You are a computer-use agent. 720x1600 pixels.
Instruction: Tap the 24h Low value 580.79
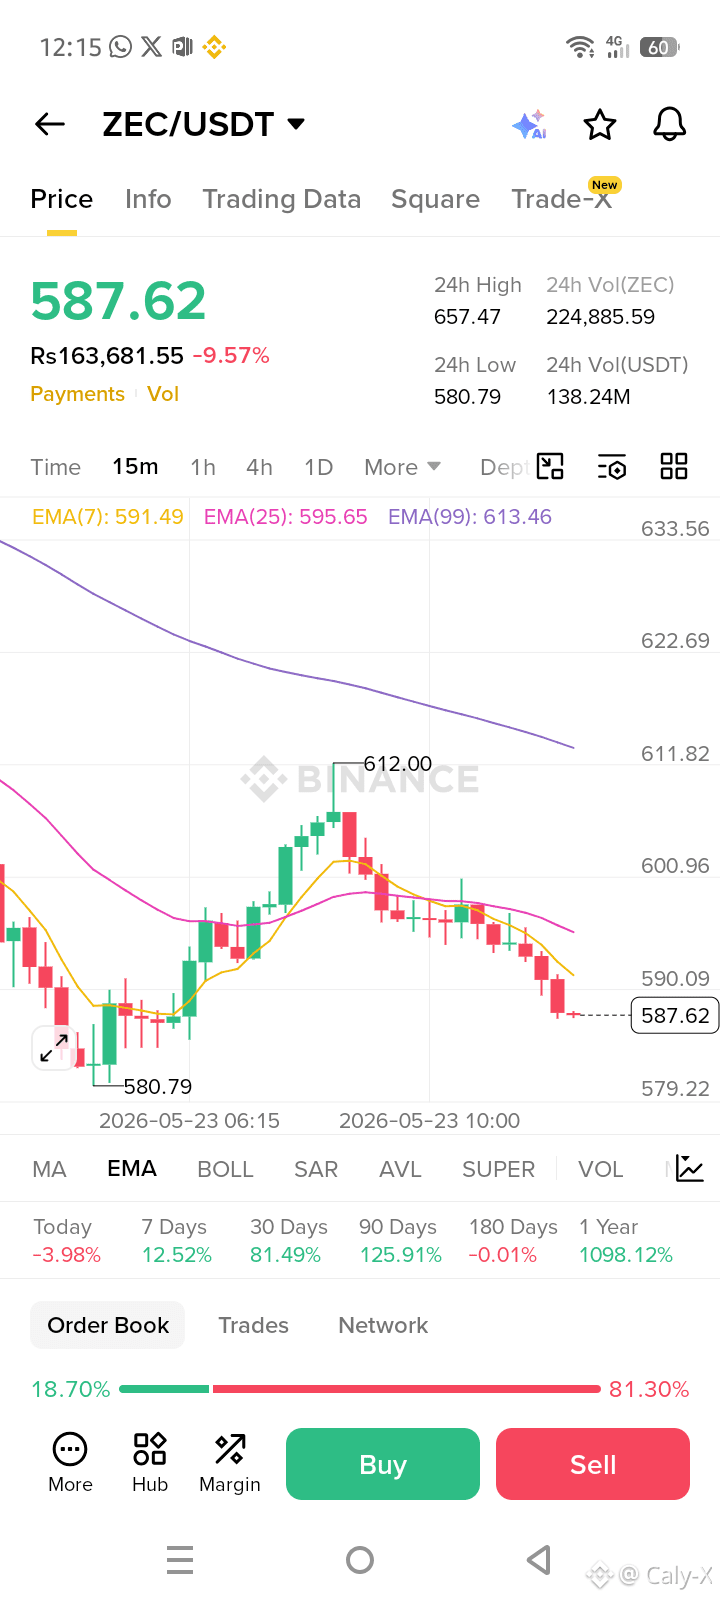click(467, 397)
